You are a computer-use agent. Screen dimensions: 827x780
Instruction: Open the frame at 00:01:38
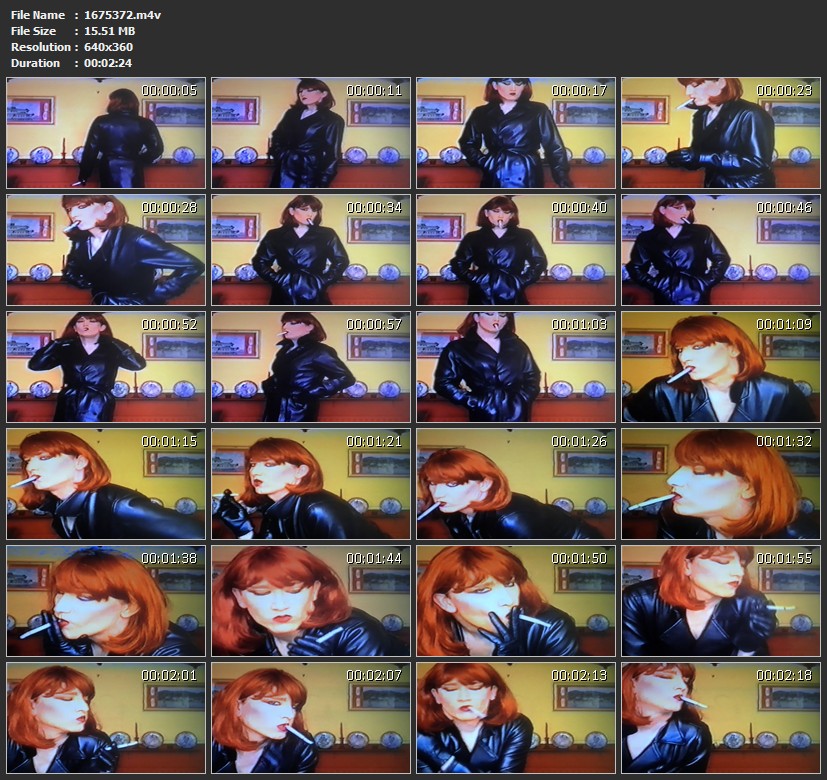click(x=106, y=600)
